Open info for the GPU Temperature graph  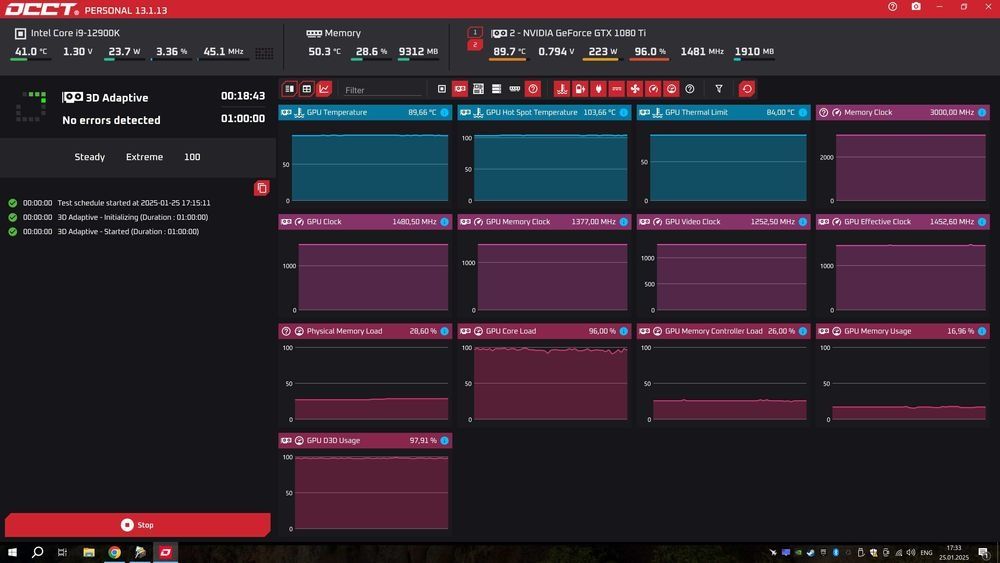[x=445, y=112]
